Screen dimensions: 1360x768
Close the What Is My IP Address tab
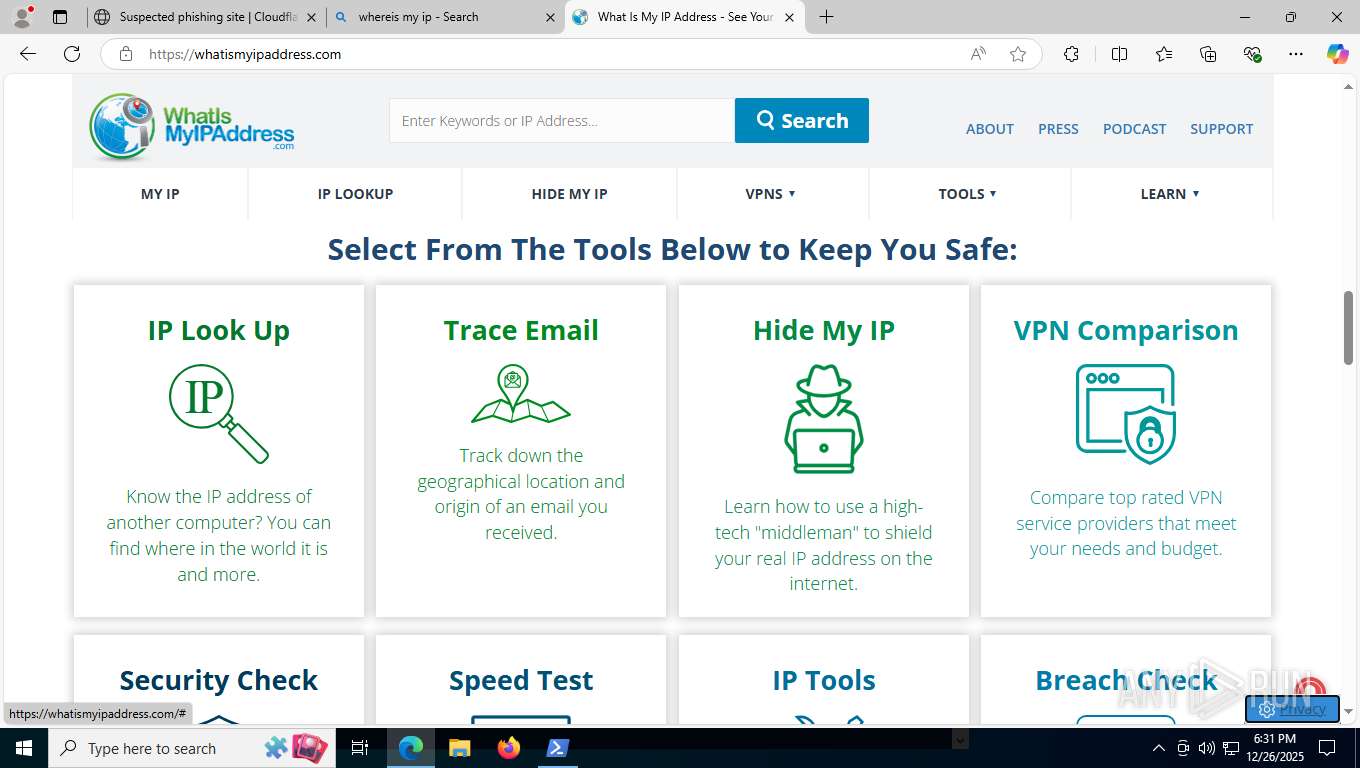pyautogui.click(x=789, y=17)
